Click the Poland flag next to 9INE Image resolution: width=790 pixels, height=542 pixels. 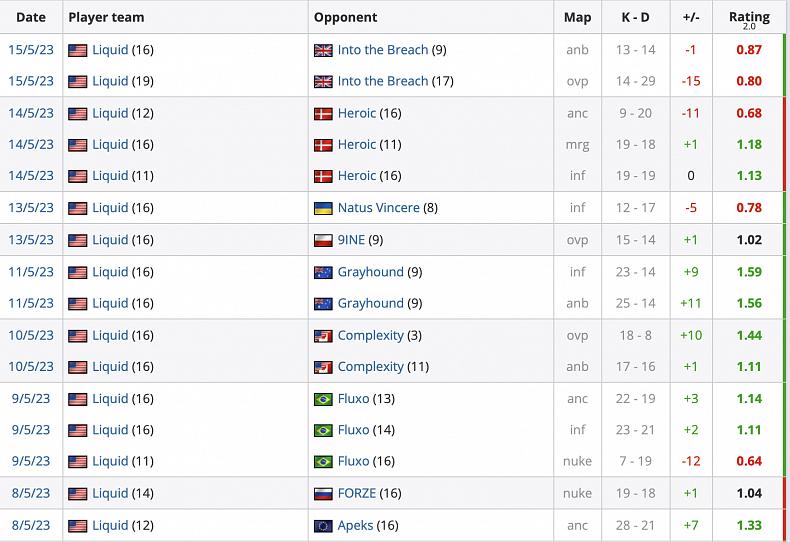323,240
